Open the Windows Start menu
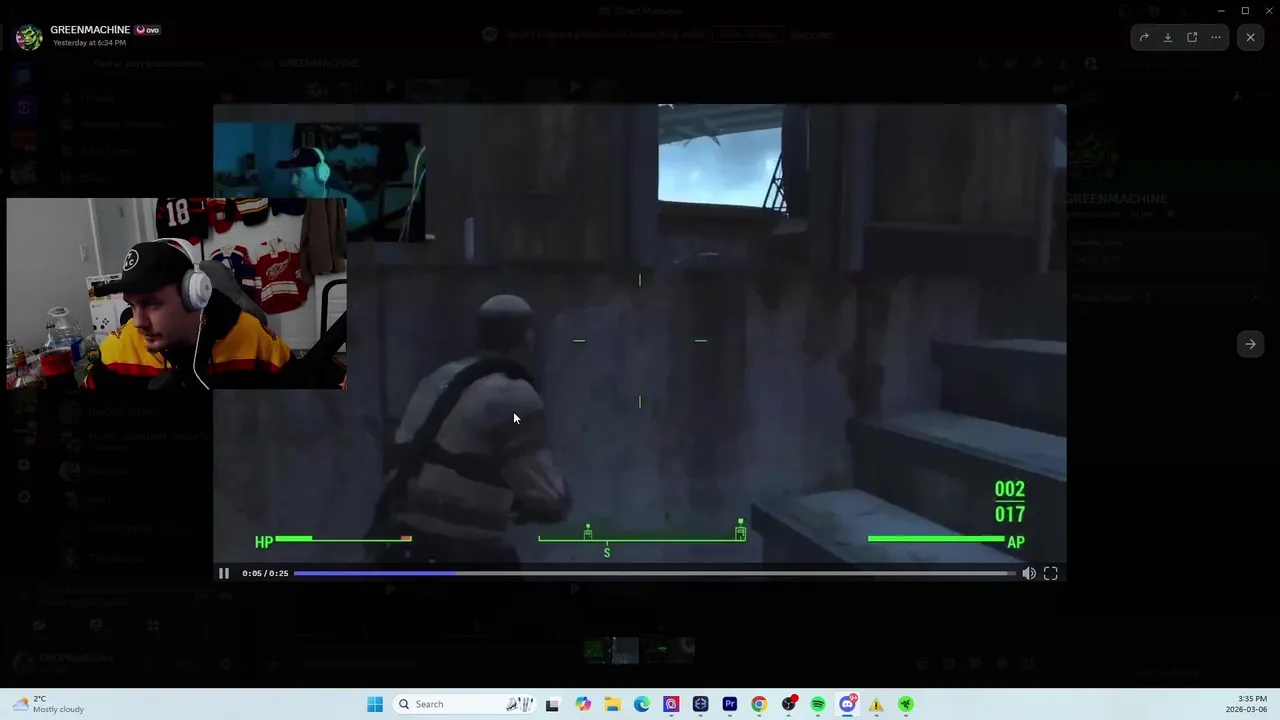 coord(375,704)
